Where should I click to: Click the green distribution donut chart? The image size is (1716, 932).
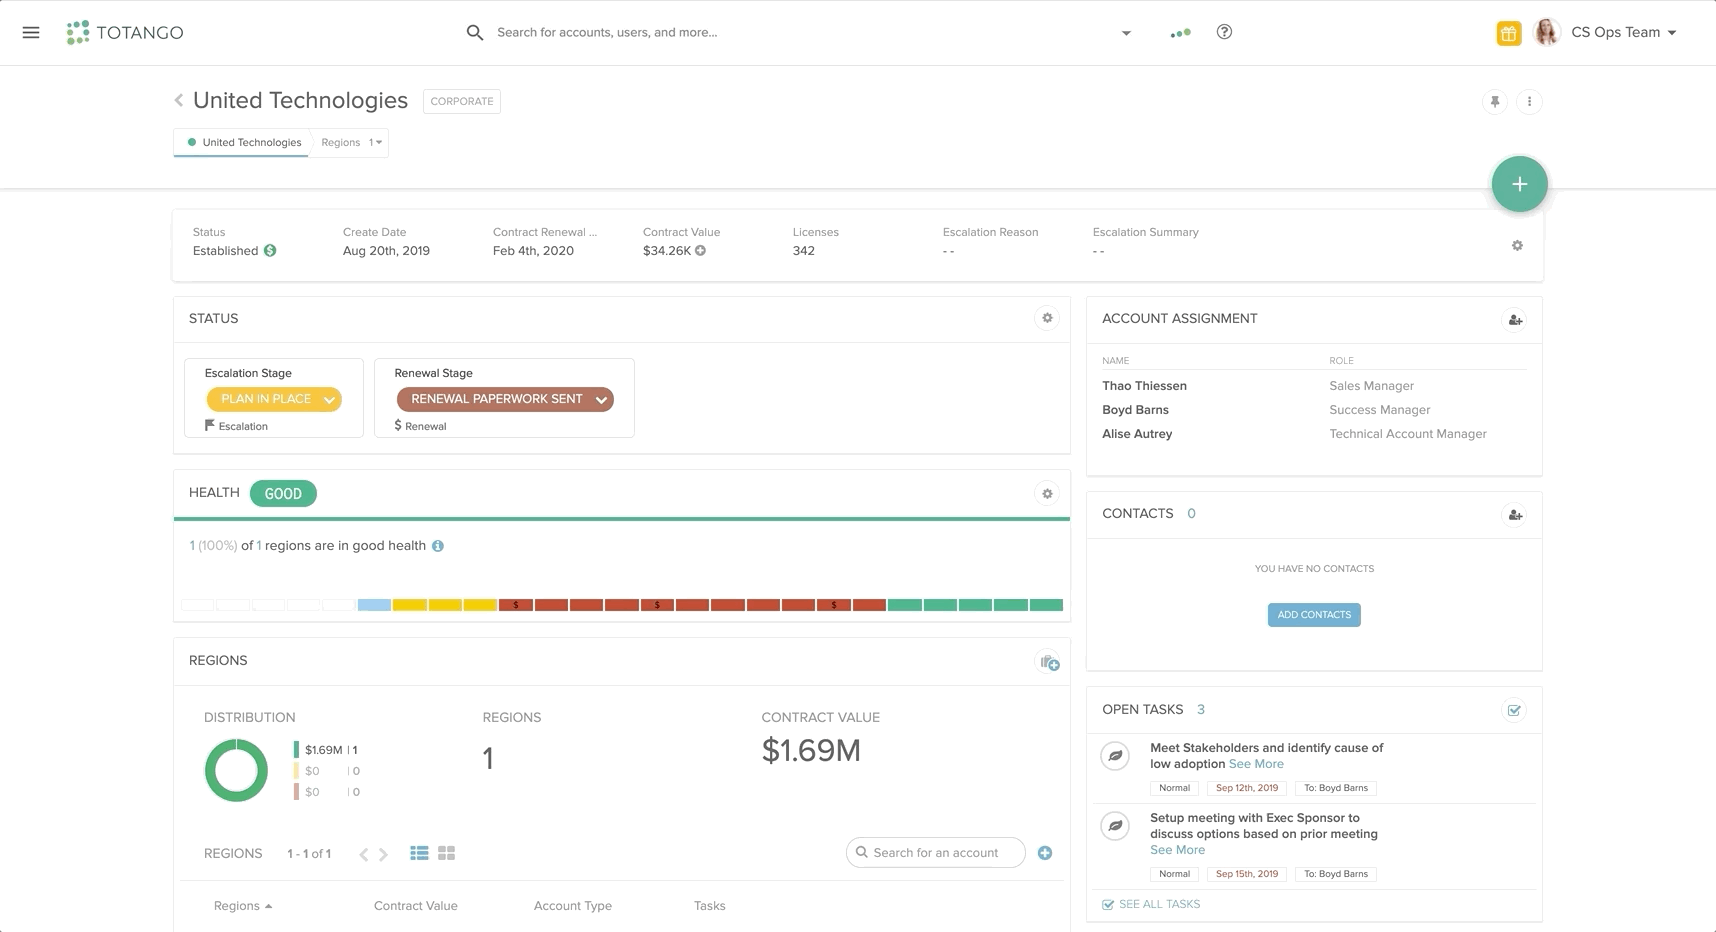(236, 770)
